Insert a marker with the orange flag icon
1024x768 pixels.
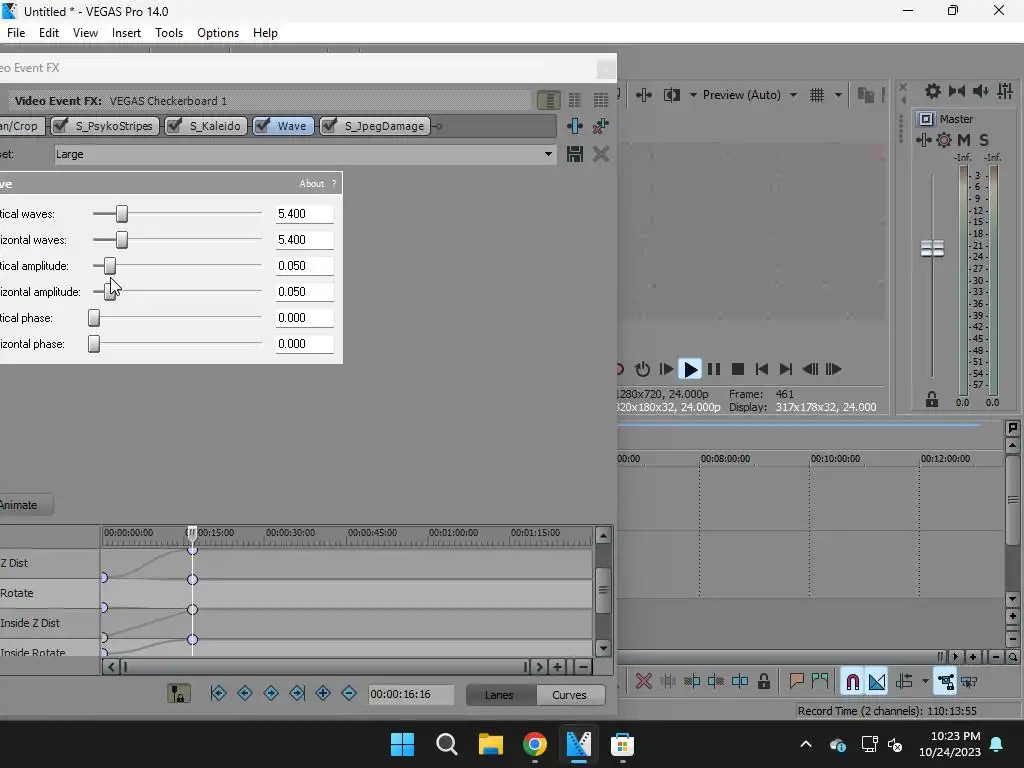point(796,682)
